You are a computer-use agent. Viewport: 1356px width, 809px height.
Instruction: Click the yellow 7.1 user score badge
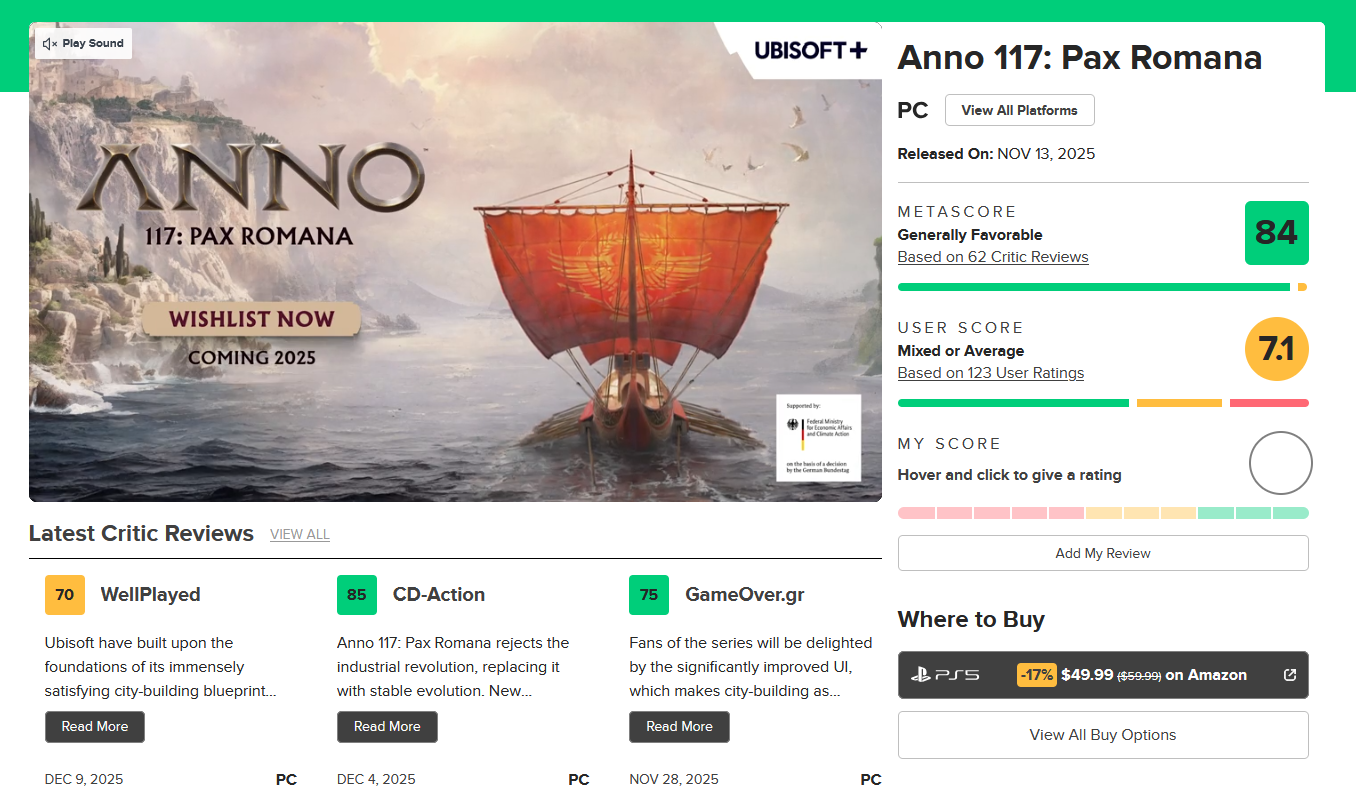point(1276,349)
